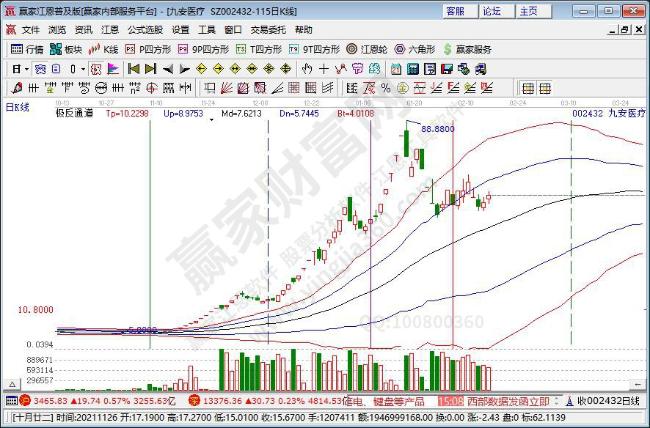The width and height of the screenshot is (650, 428).
Task: Select the T四方形 tool
Action: (x=259, y=50)
